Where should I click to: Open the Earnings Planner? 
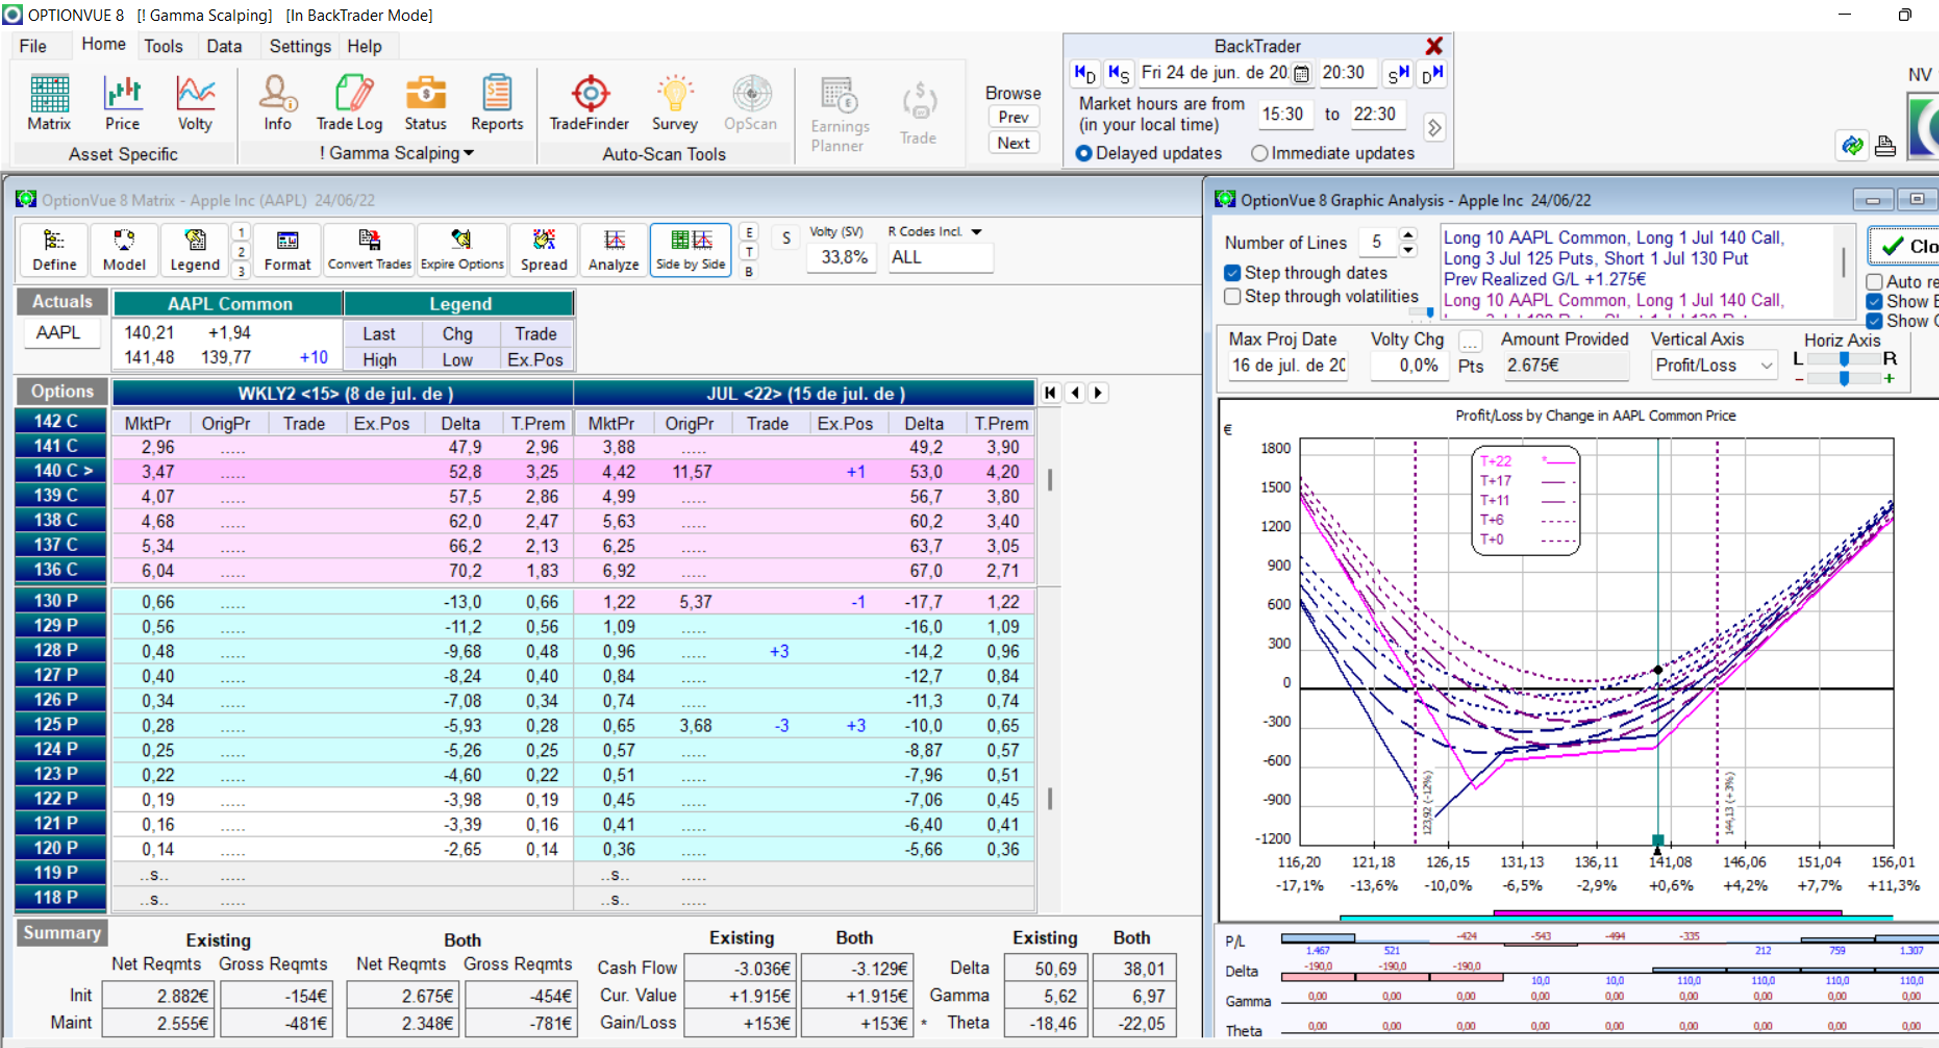(x=839, y=114)
